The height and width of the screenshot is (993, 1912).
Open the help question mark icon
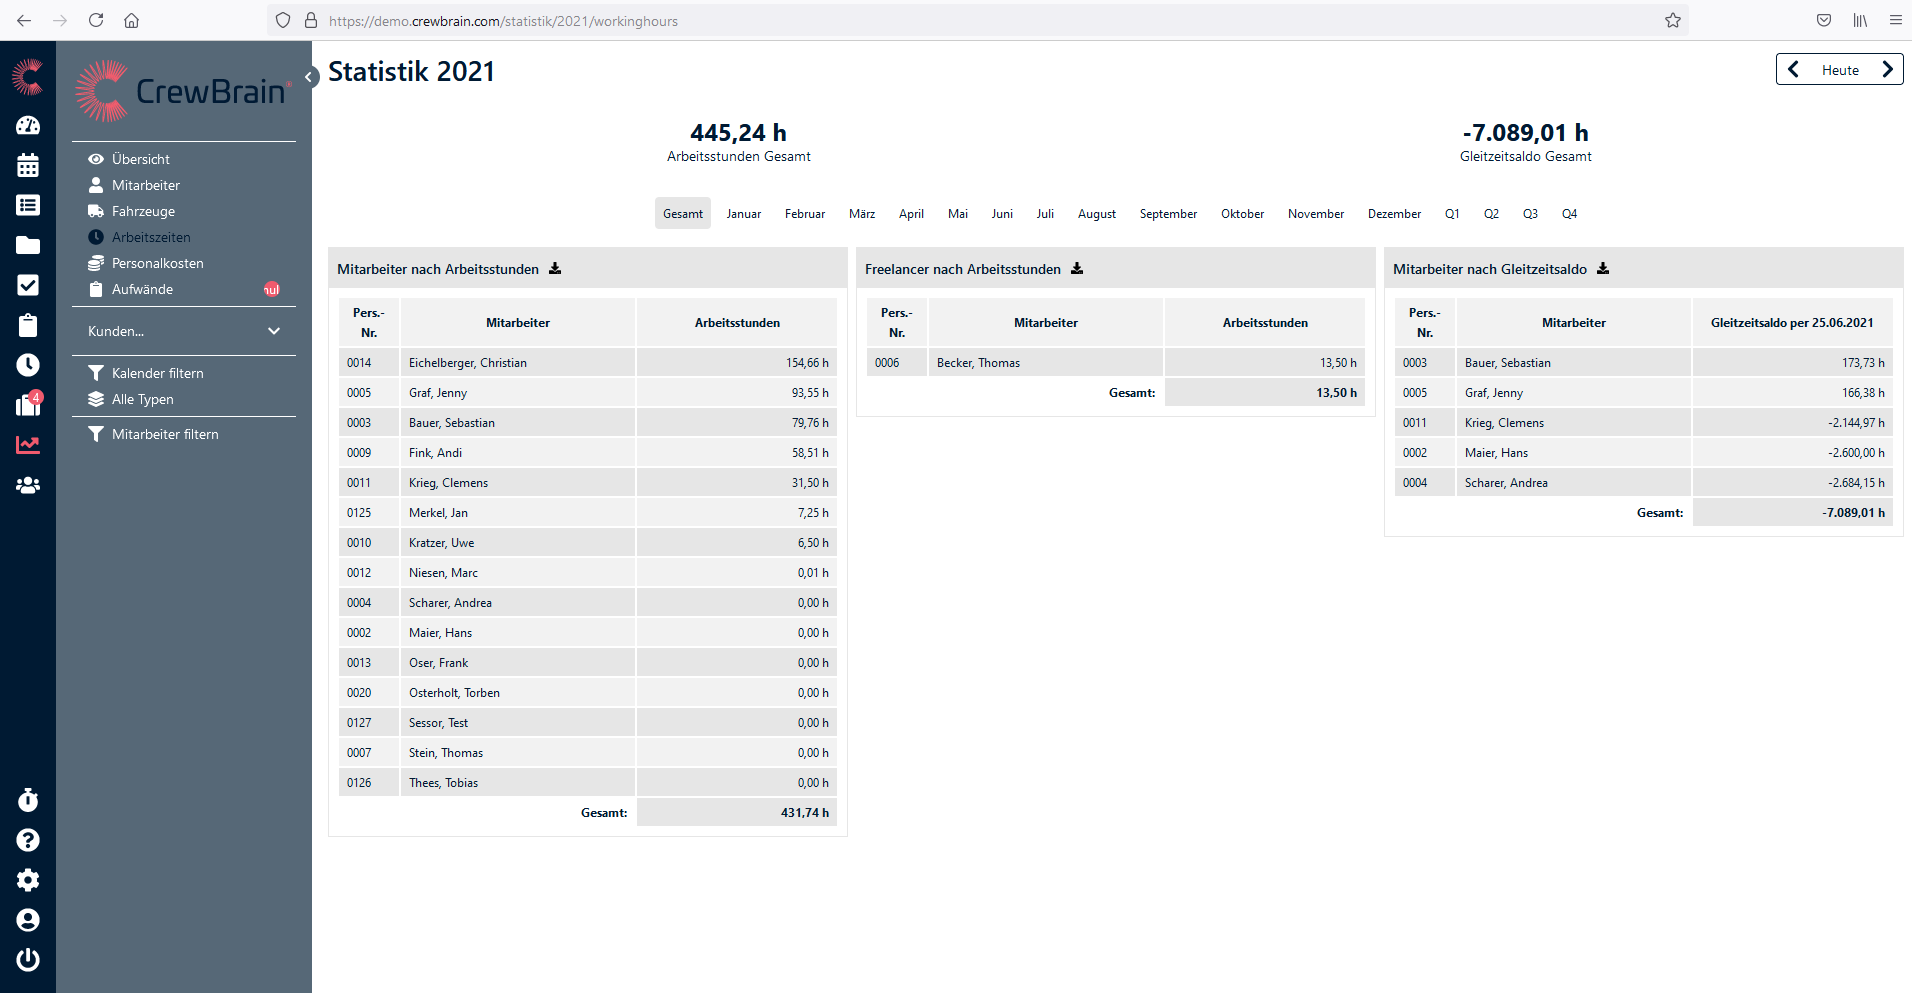(28, 840)
